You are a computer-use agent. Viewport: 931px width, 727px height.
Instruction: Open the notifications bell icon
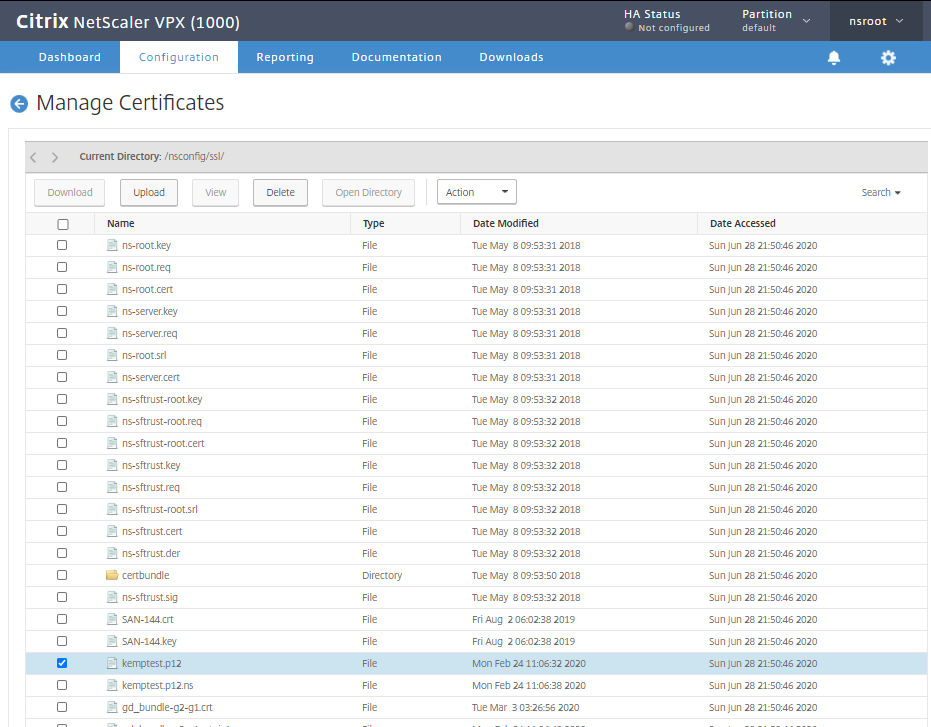click(833, 58)
